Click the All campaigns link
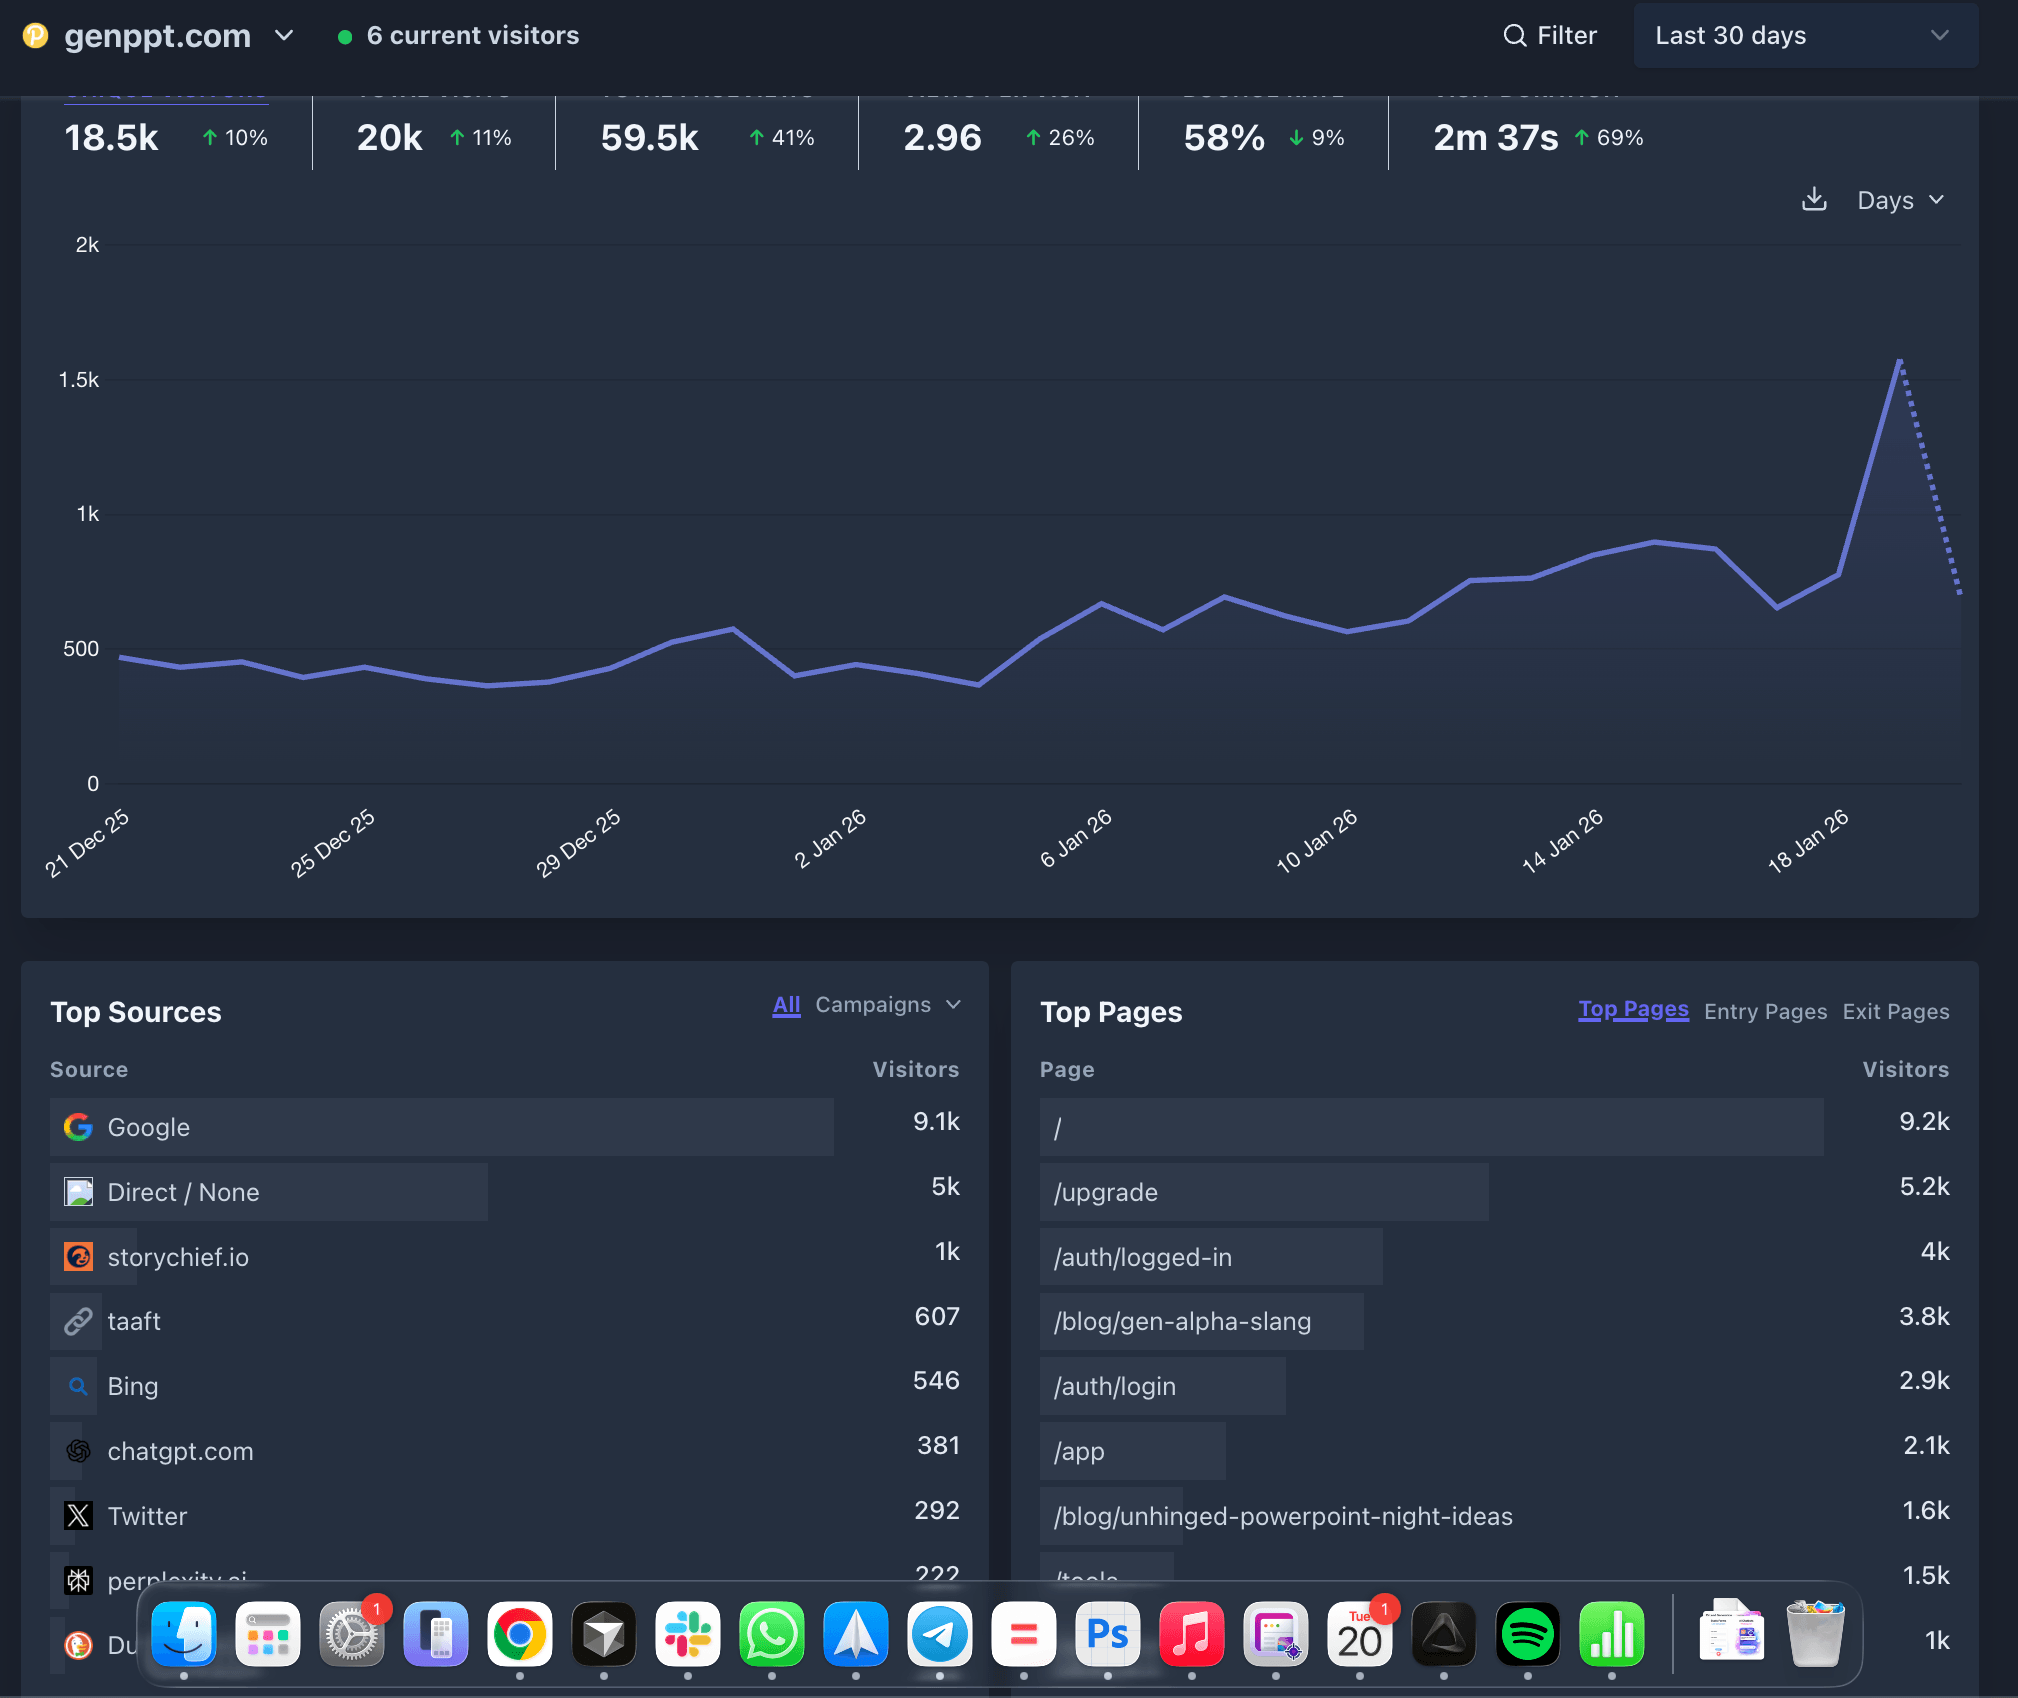2018x1698 pixels. coord(786,1005)
